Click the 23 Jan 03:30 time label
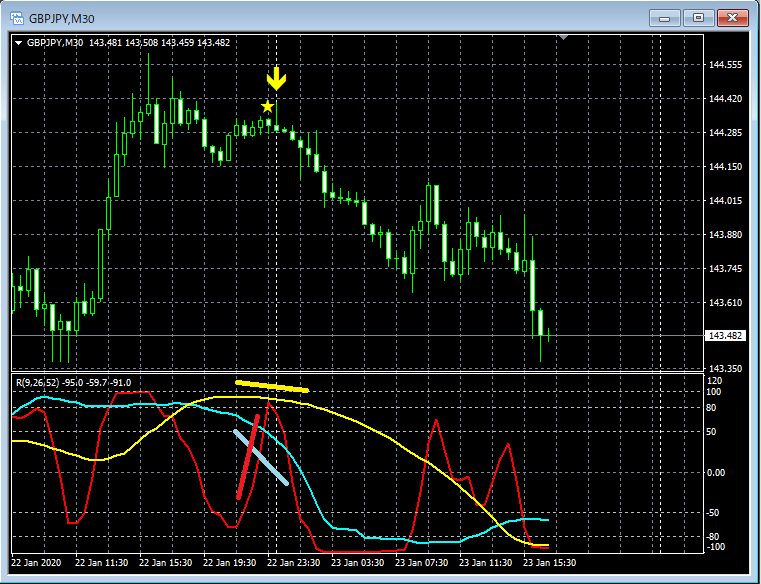 [x=358, y=563]
